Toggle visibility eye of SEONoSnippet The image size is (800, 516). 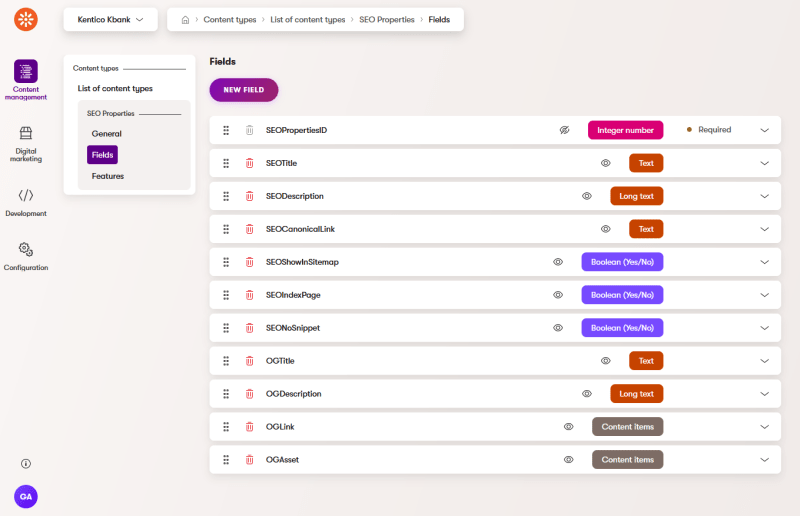[x=558, y=328]
